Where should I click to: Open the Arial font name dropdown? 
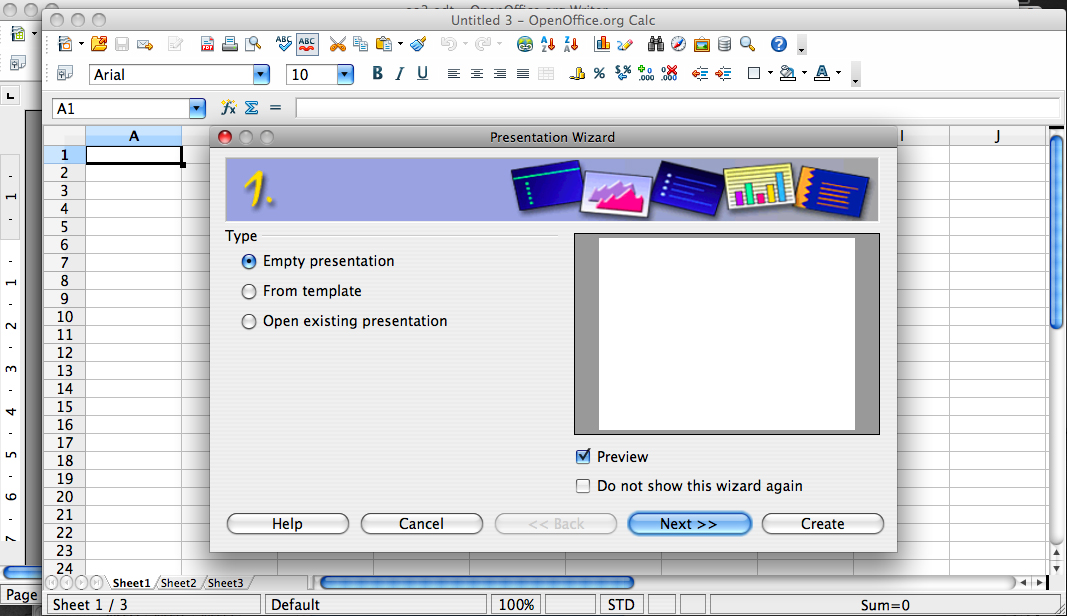click(261, 74)
